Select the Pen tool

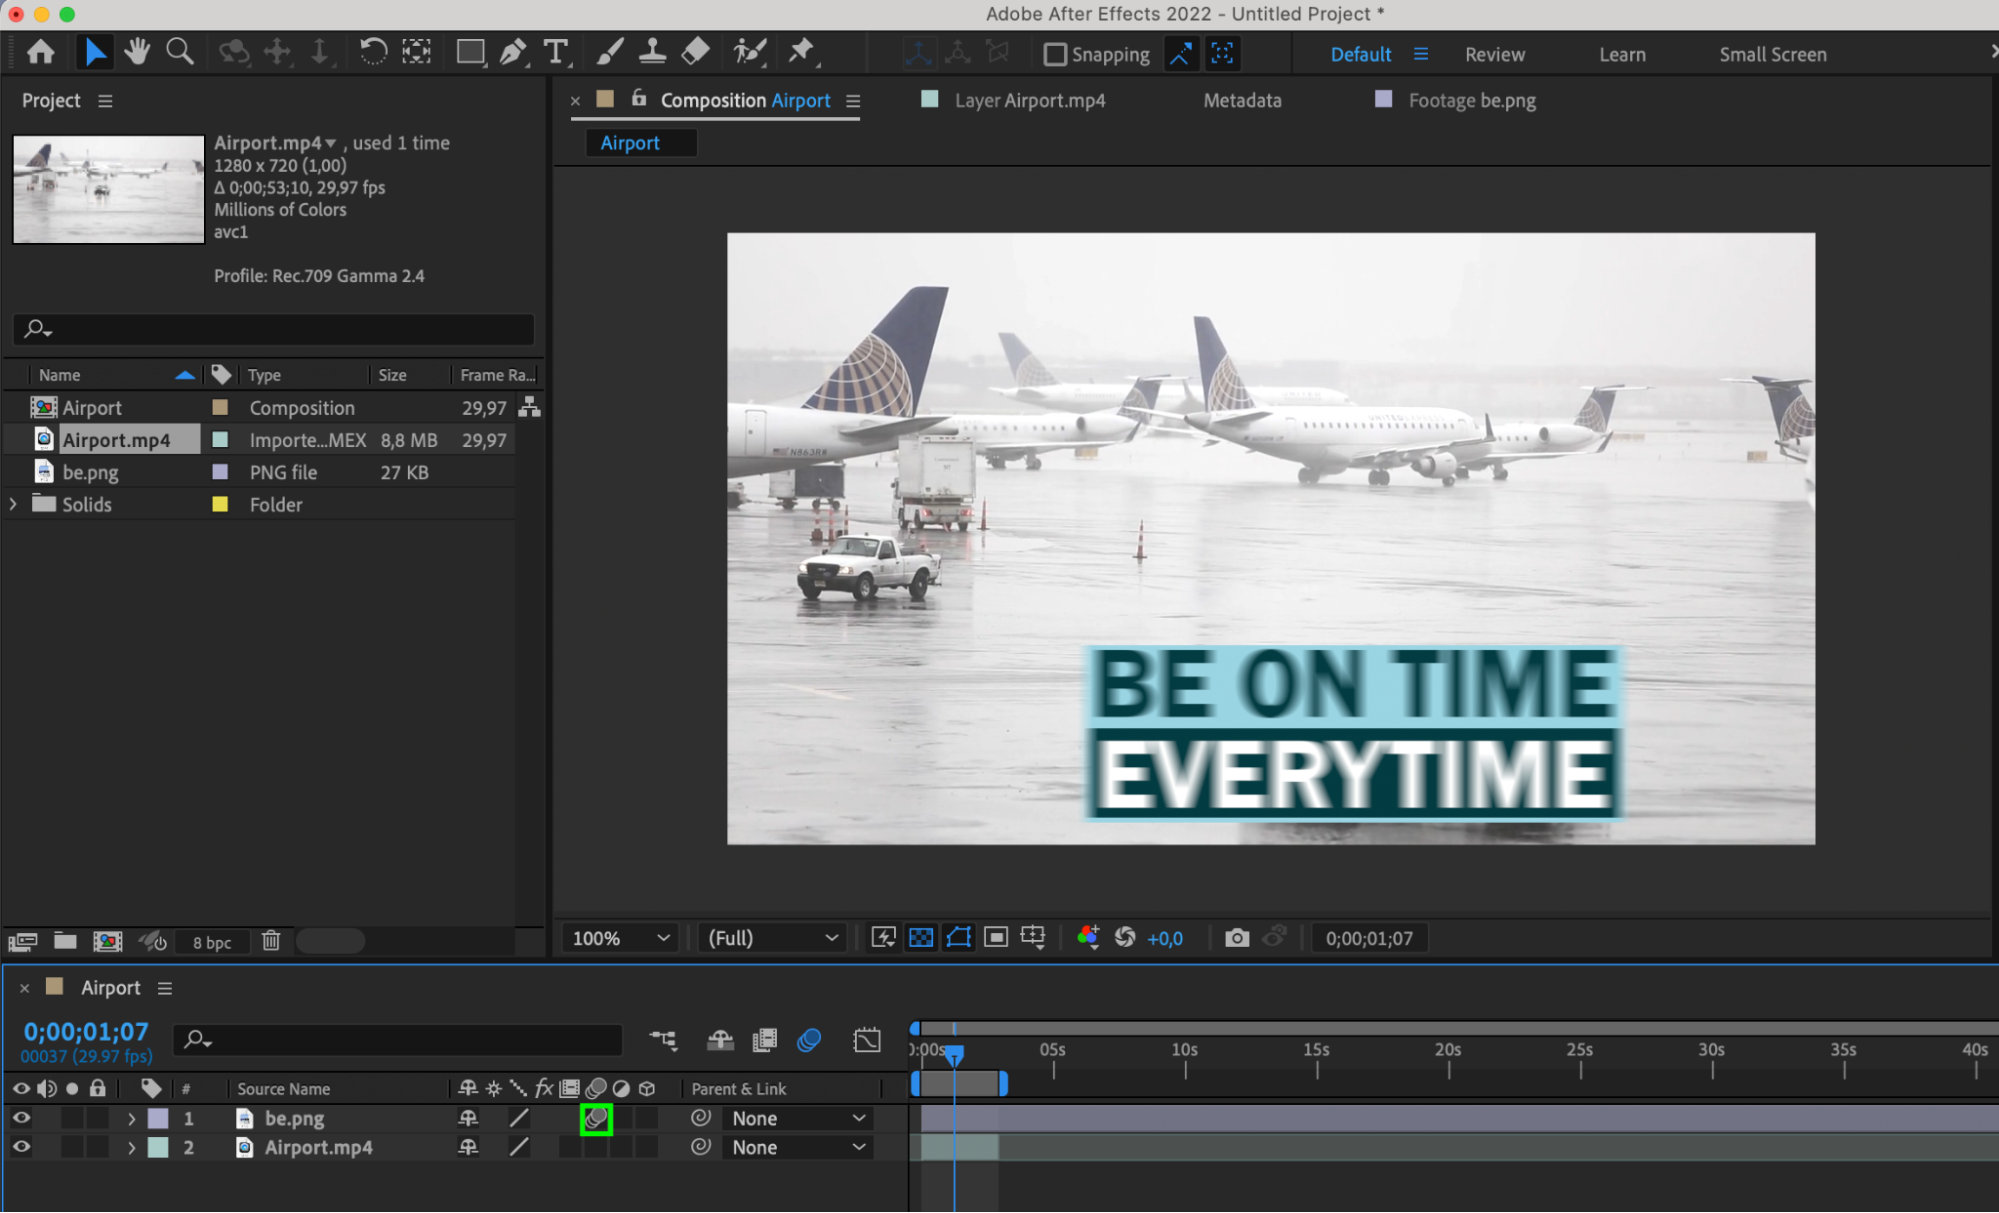(512, 52)
